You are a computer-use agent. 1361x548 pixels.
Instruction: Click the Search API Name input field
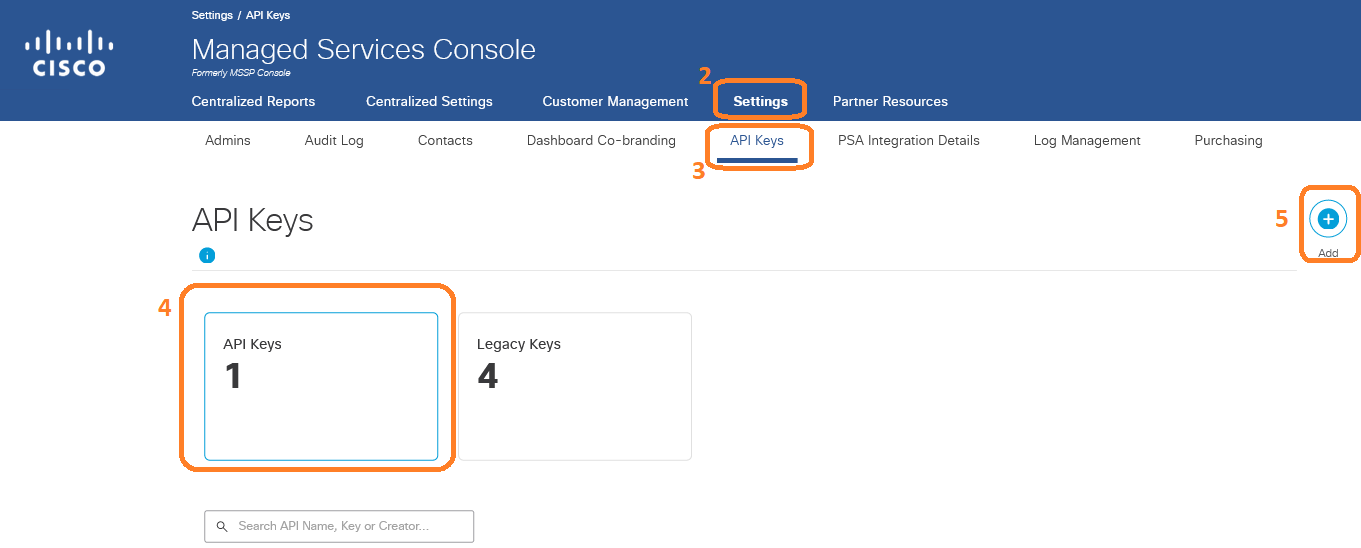pyautogui.click(x=339, y=526)
